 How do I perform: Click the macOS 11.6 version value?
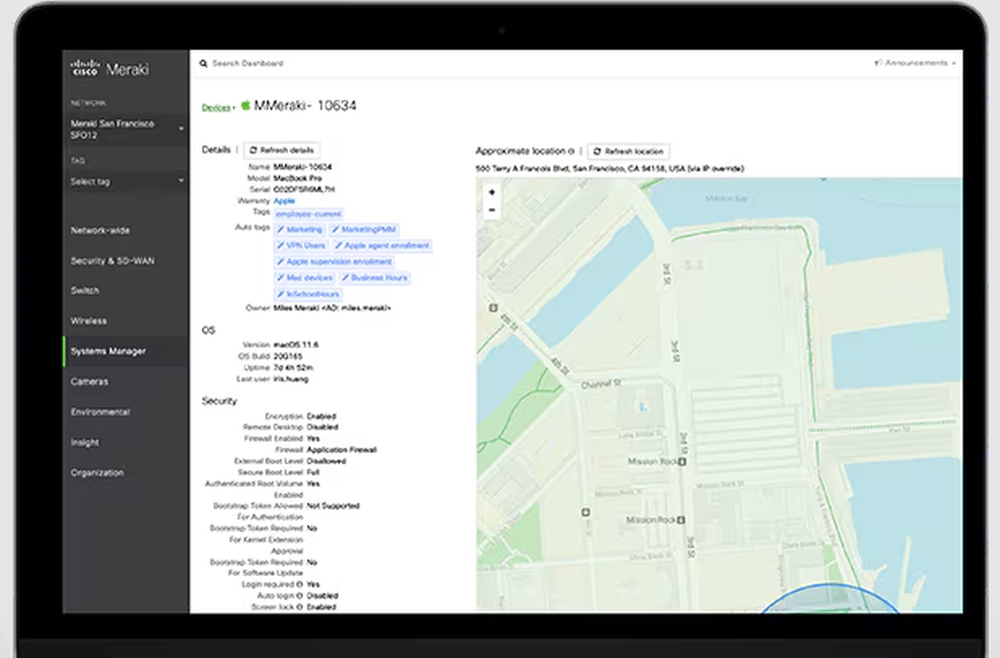296,345
